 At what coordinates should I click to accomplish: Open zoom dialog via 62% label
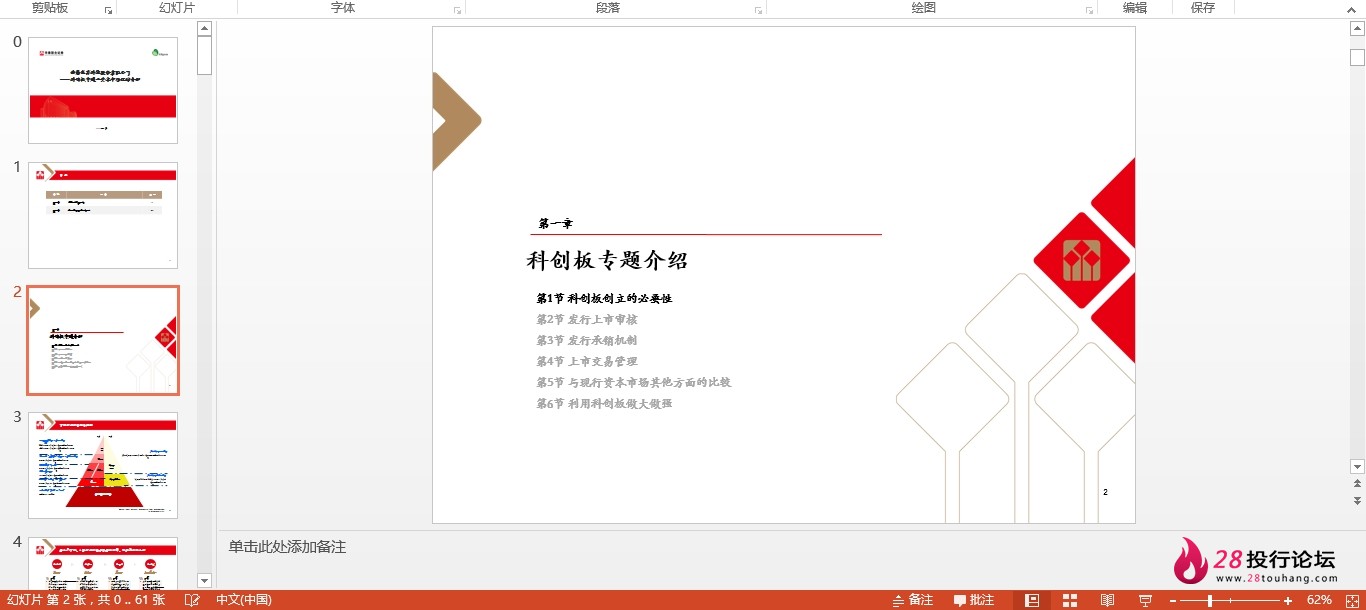[x=1319, y=600]
